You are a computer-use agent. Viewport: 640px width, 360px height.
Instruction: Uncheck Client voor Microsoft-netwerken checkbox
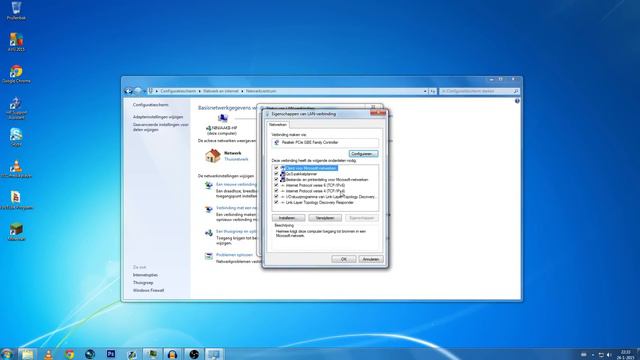tap(276, 168)
